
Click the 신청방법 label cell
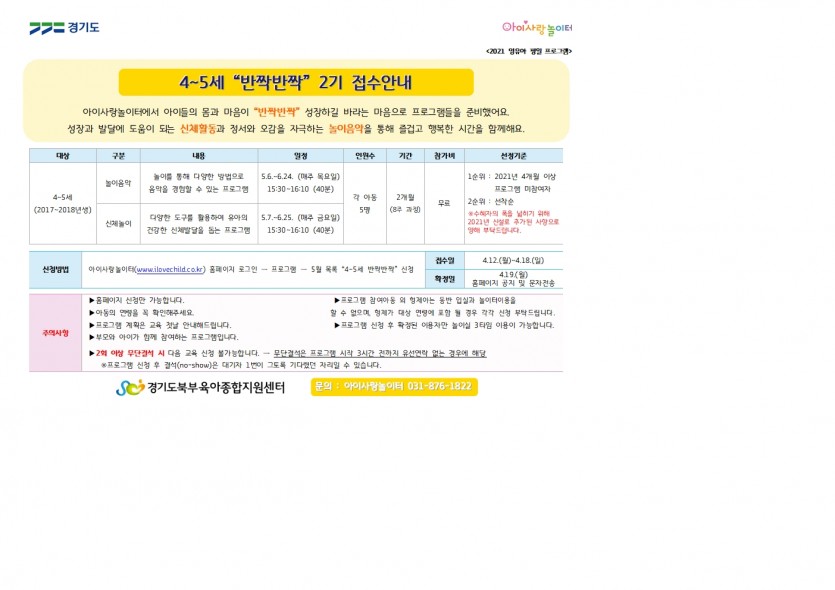[55, 270]
